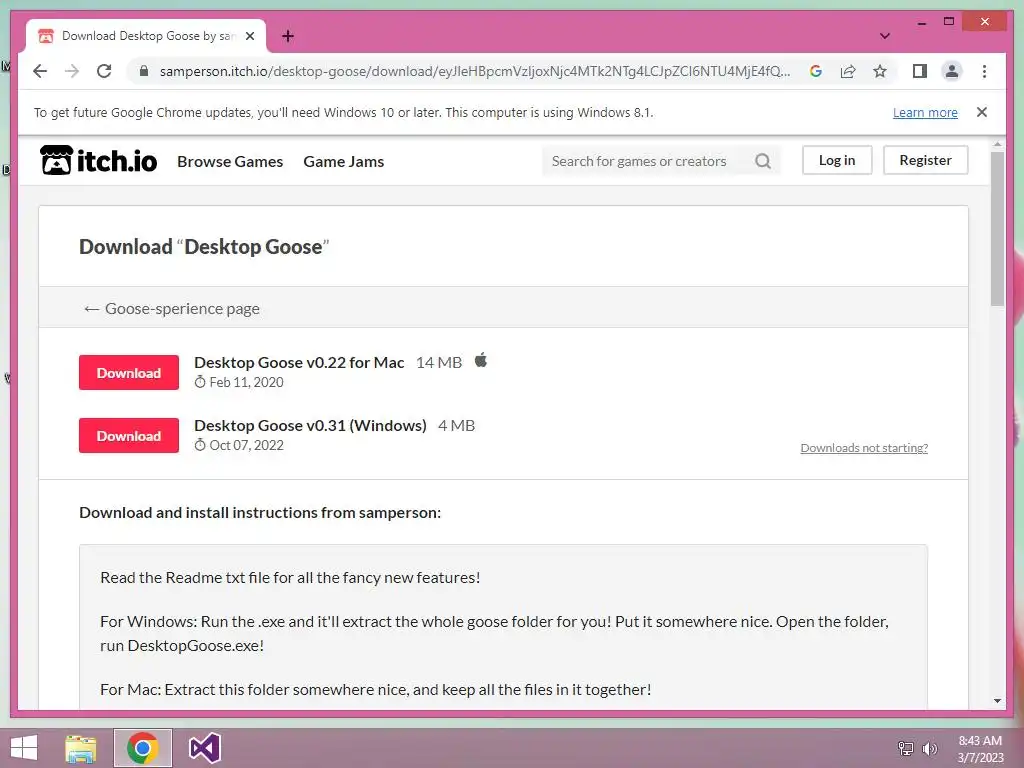Open the Learn more link
Screen dimensions: 1024x768
point(925,112)
